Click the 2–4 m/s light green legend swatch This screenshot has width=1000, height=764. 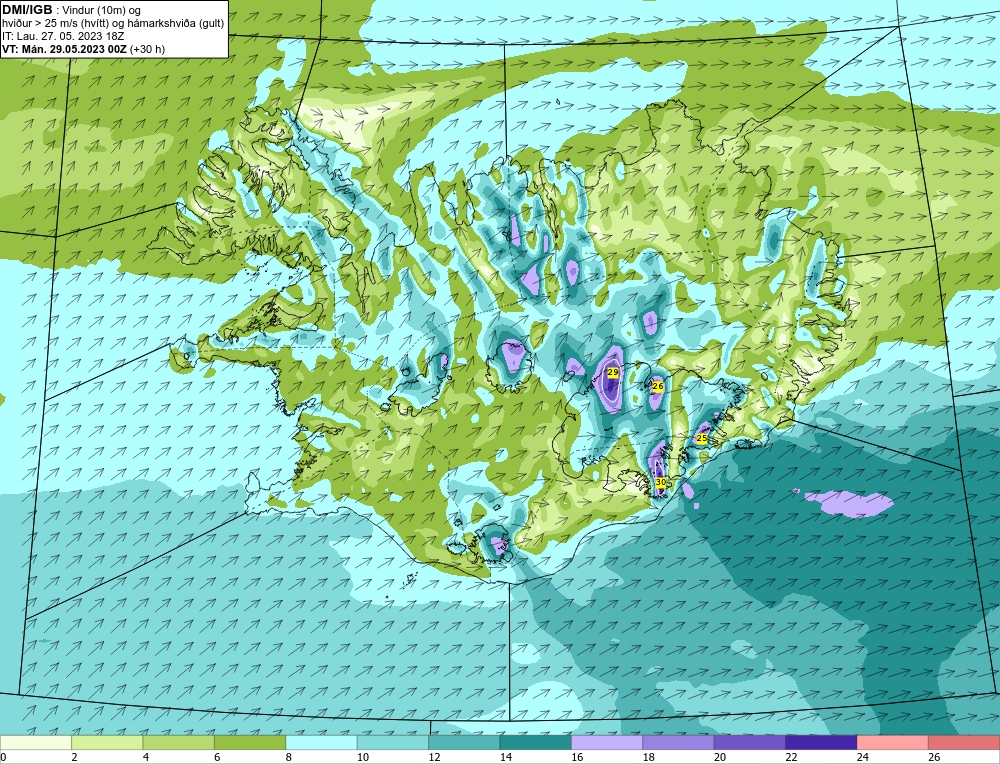click(x=107, y=742)
